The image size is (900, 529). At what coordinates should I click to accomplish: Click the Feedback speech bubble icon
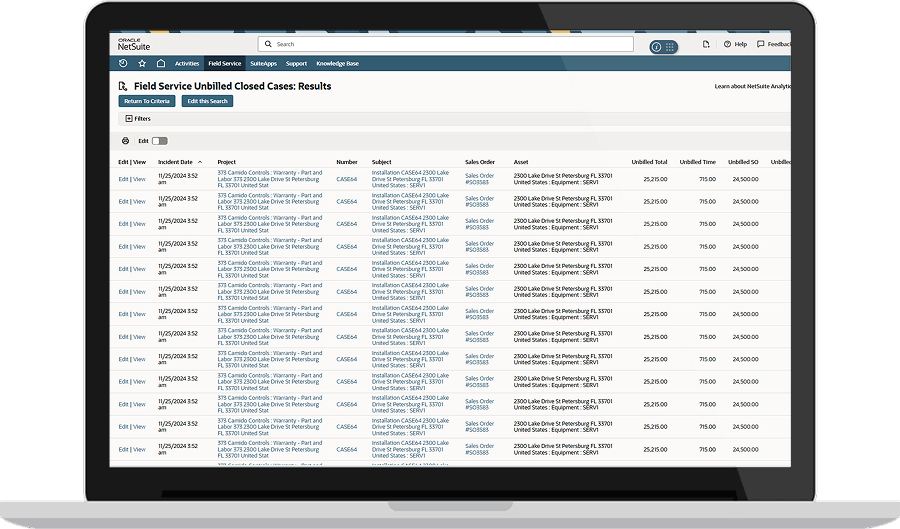pos(761,44)
